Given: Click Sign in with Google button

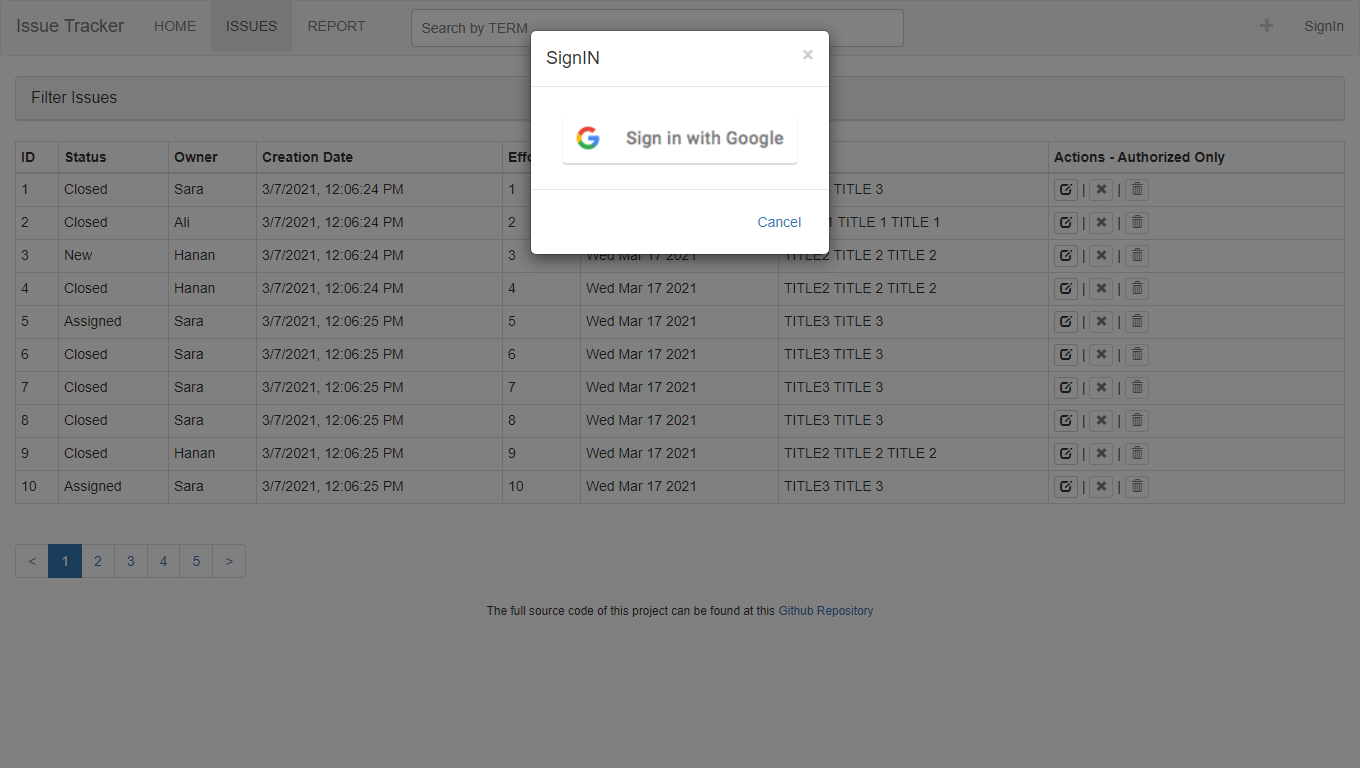Looking at the screenshot, I should 680,138.
